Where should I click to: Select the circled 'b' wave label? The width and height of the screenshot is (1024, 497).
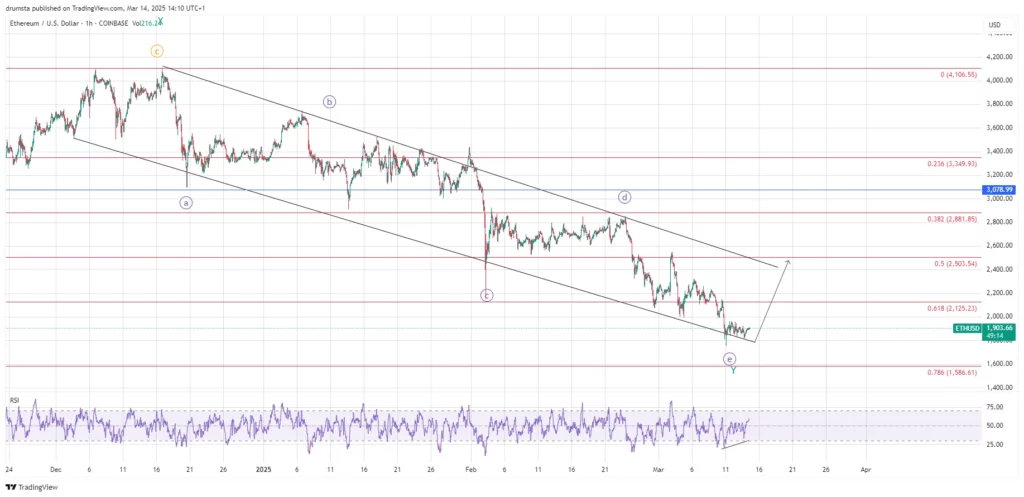click(x=329, y=101)
